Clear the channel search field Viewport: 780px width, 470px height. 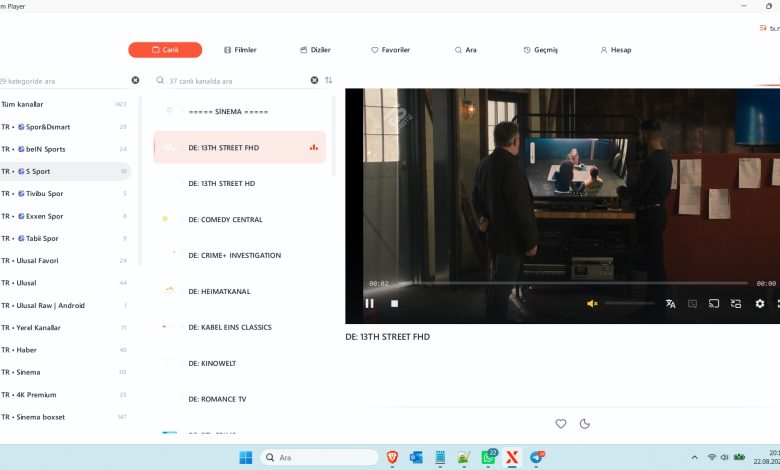(x=314, y=80)
